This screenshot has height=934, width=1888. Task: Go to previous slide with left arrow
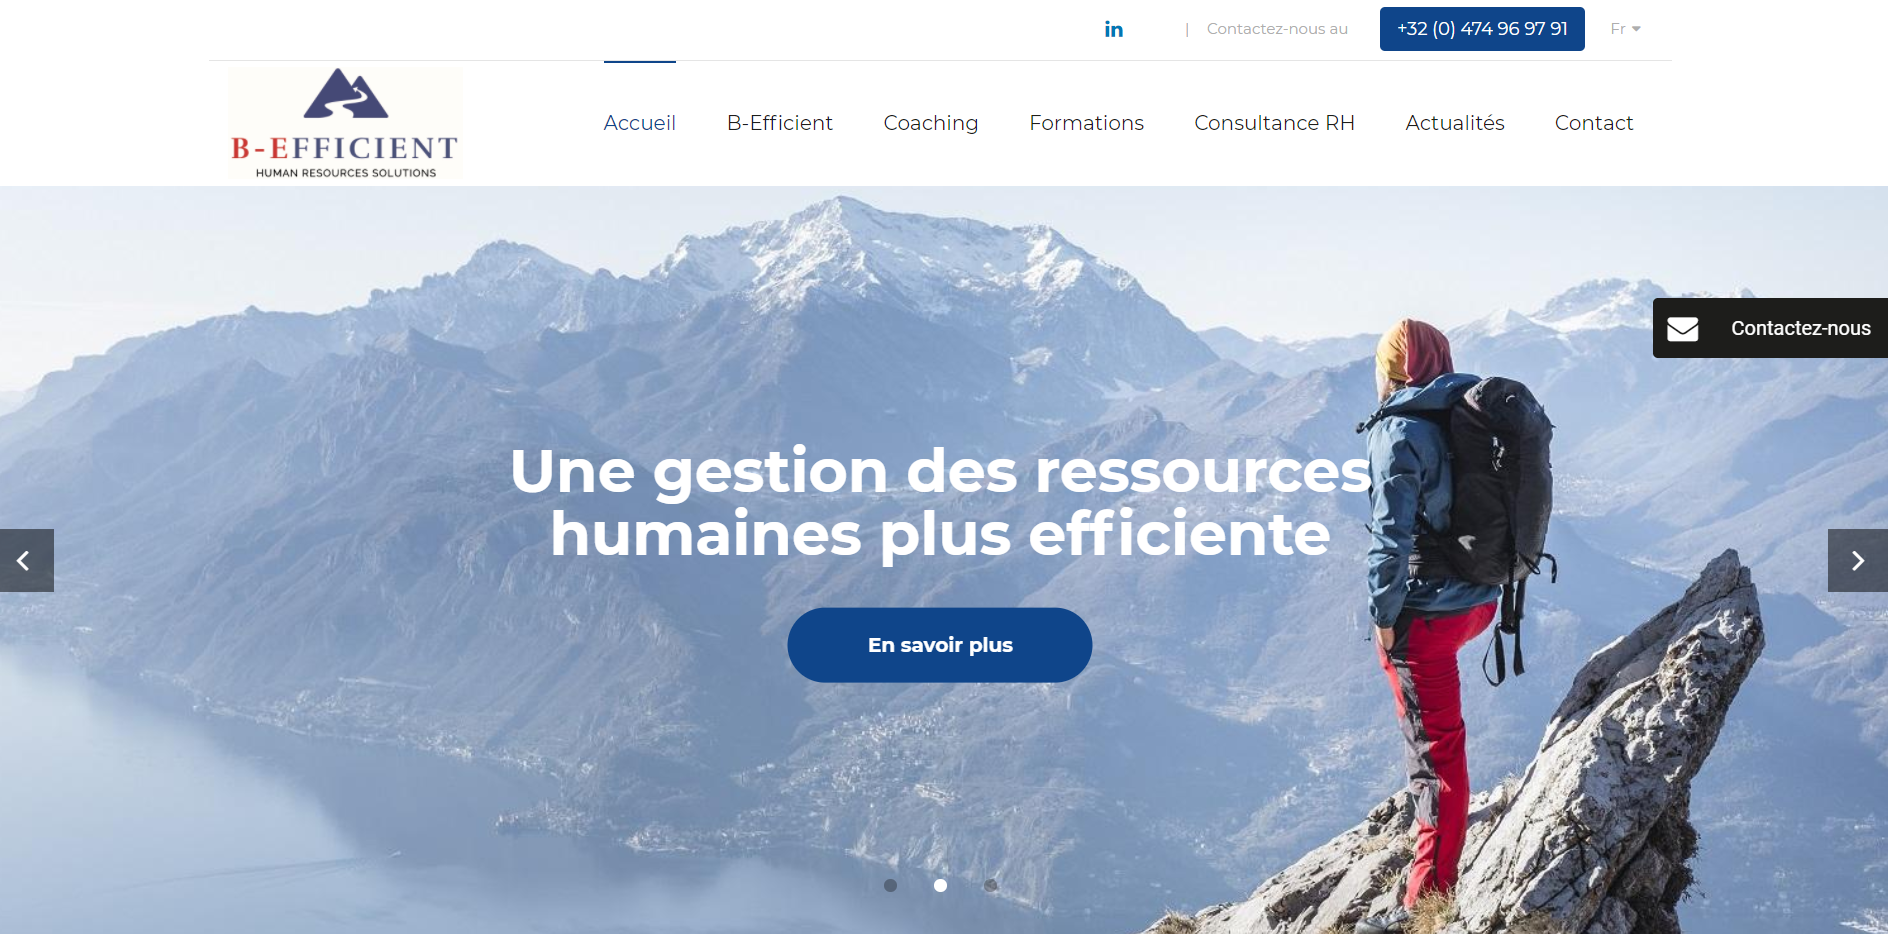point(26,561)
